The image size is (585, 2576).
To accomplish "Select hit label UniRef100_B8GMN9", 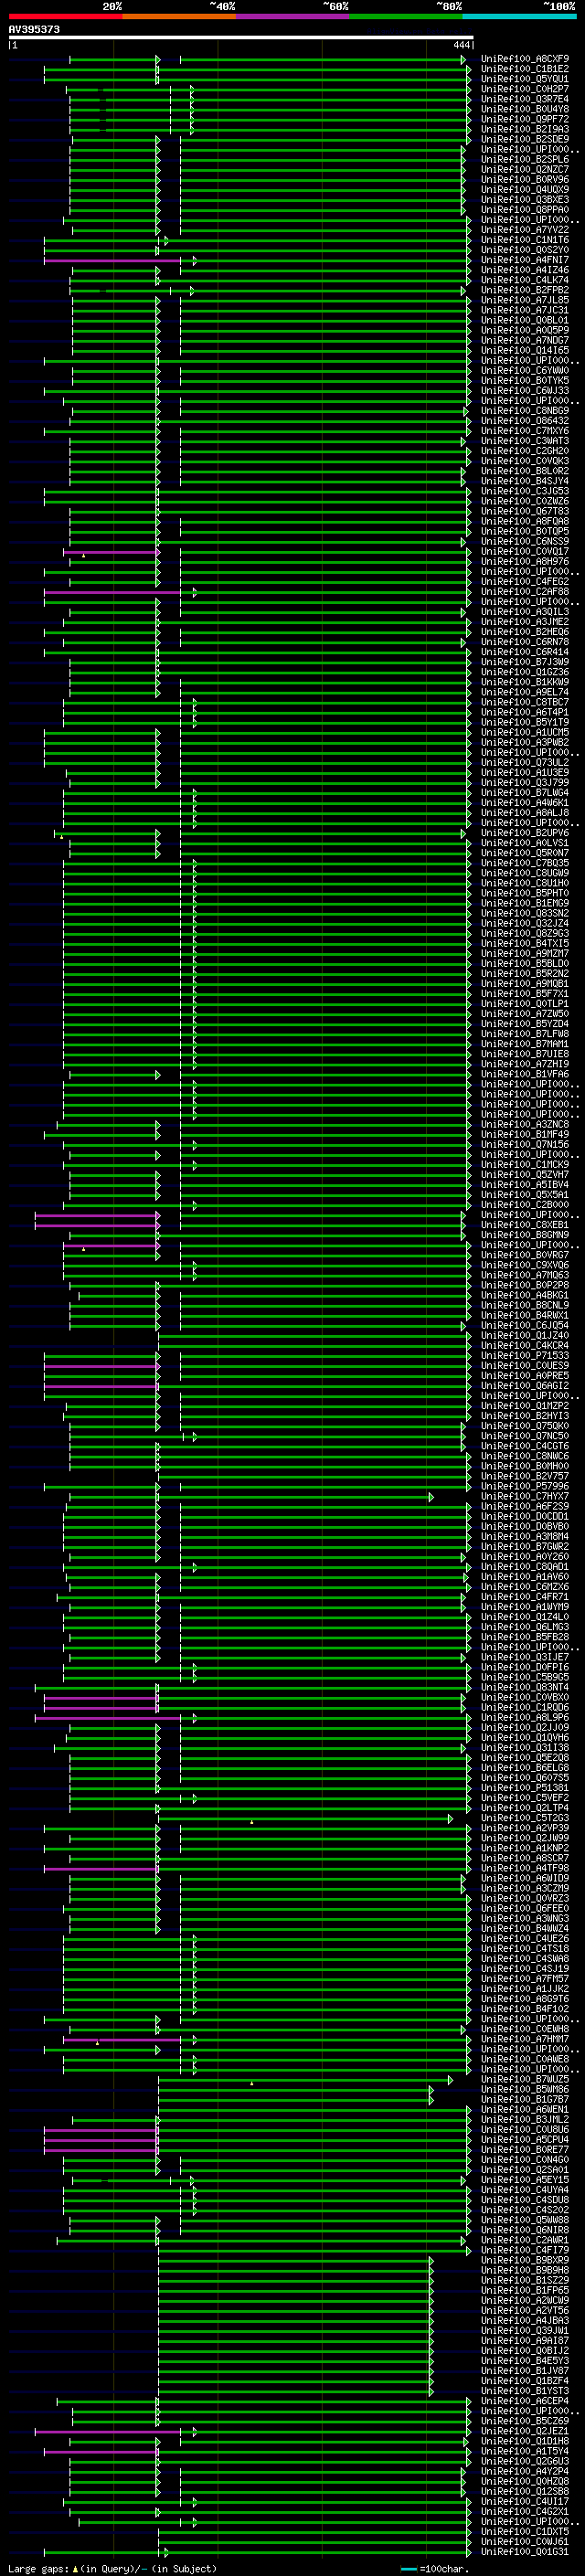I will tap(525, 1235).
